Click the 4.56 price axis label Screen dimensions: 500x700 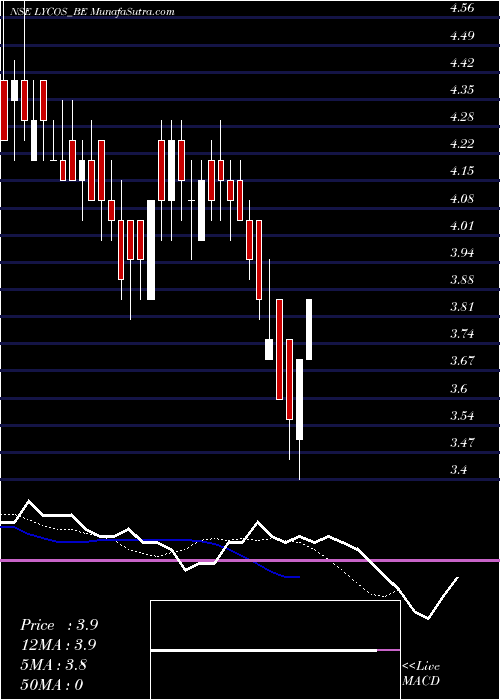[x=463, y=8]
